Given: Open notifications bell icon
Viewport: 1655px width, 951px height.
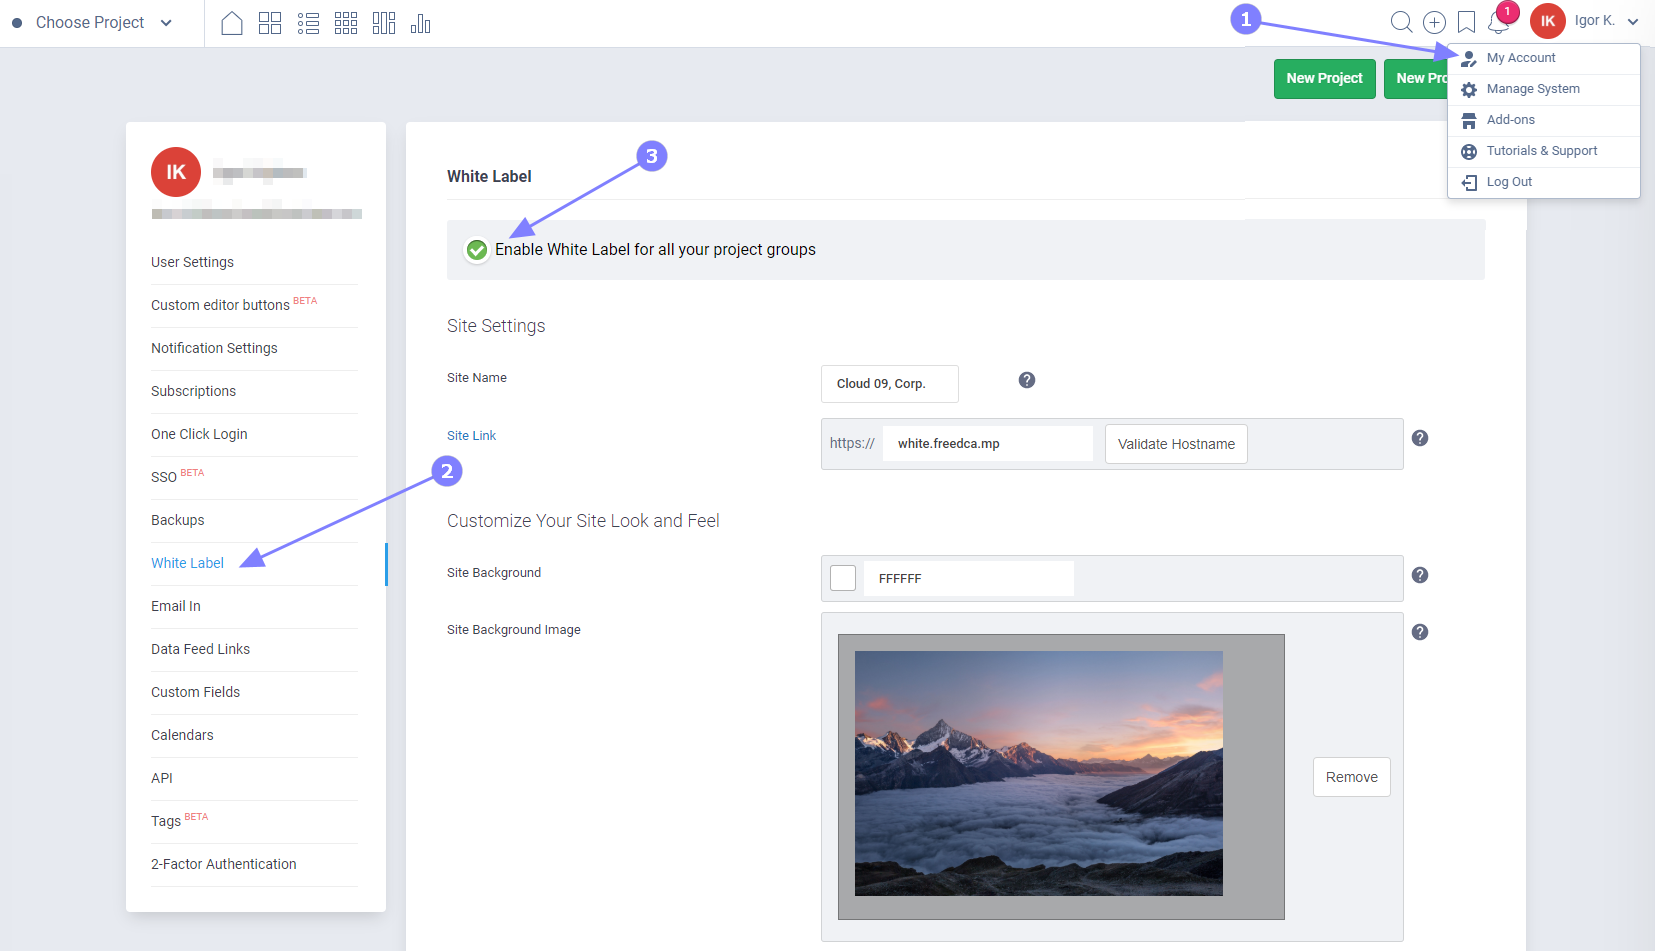Looking at the screenshot, I should pos(1498,22).
